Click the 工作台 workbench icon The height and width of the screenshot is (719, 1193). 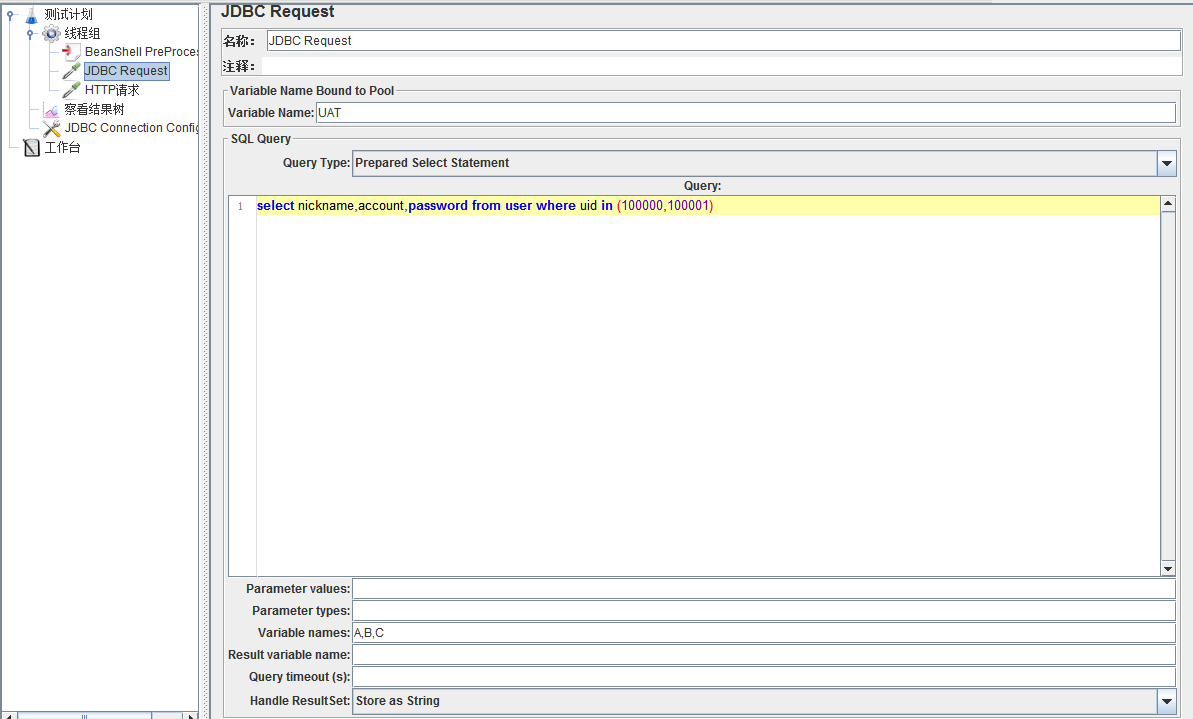(x=32, y=148)
